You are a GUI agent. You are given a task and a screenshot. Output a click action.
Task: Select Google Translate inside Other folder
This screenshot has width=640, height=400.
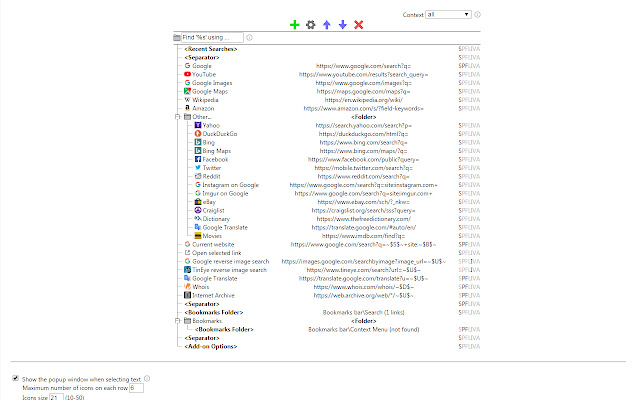(x=225, y=227)
